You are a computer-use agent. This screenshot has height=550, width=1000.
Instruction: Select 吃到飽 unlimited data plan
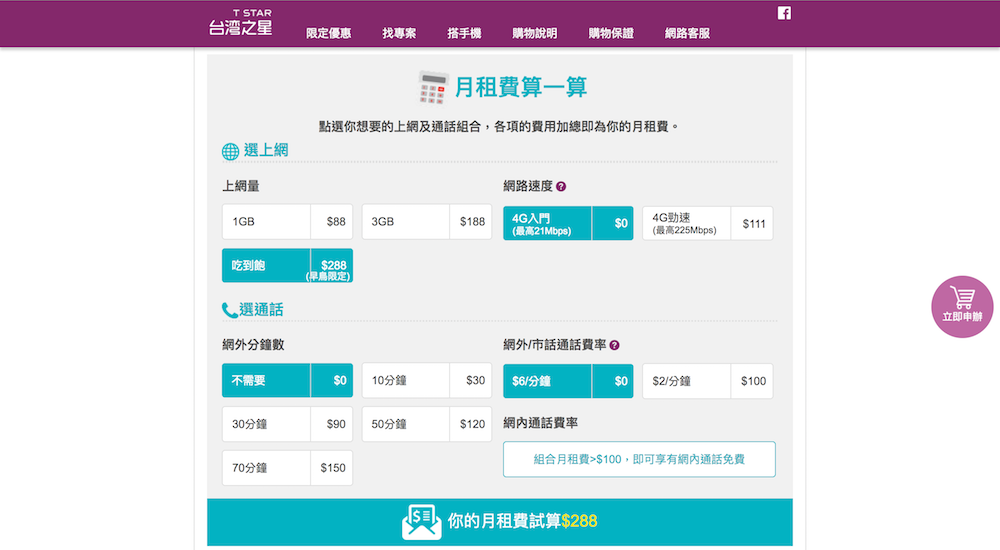[x=287, y=266]
